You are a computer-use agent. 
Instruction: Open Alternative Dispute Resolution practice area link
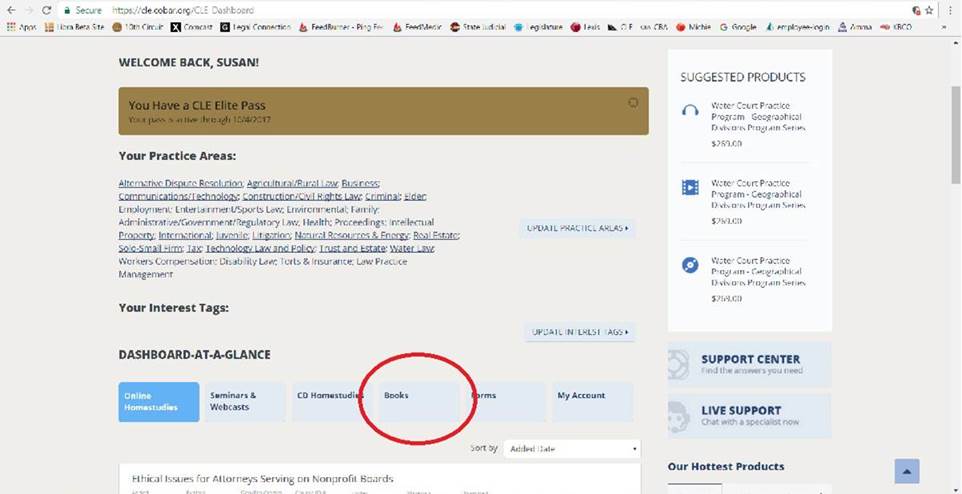(x=181, y=183)
